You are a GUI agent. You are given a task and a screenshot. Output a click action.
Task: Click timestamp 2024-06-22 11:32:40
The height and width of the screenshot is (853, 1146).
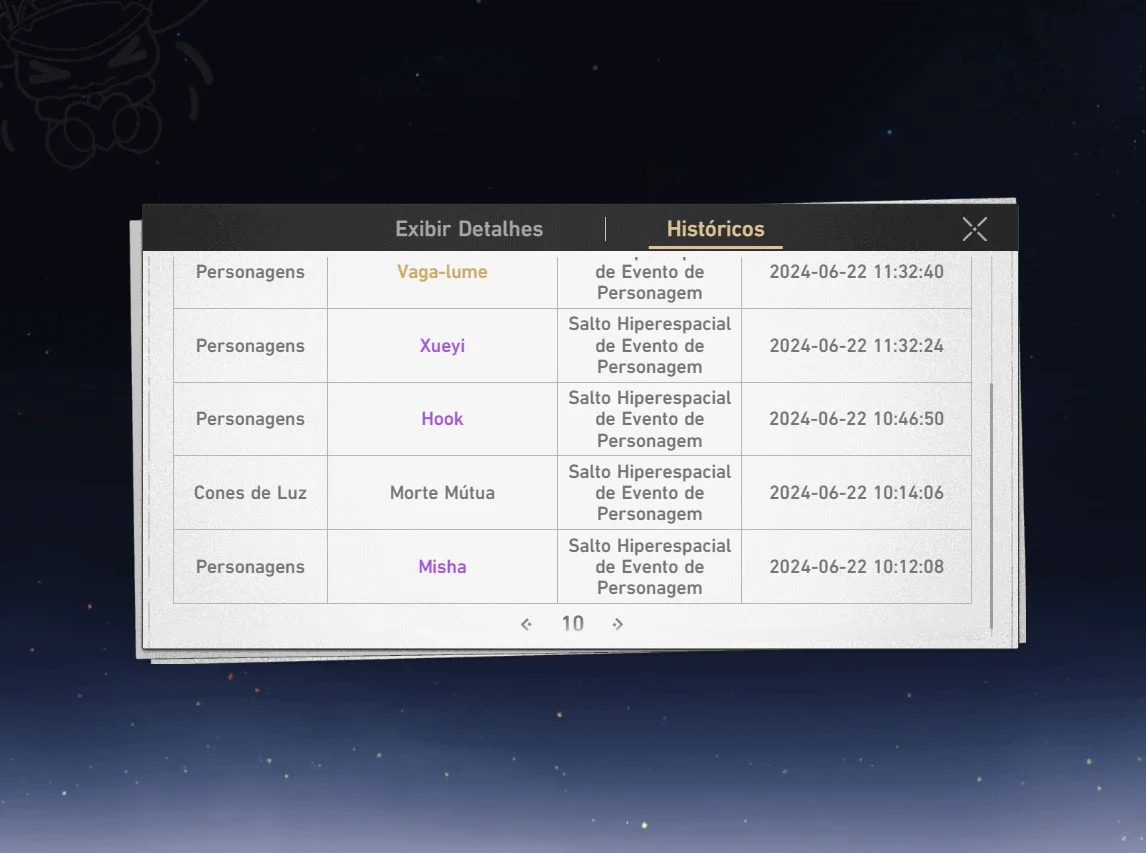pos(857,272)
